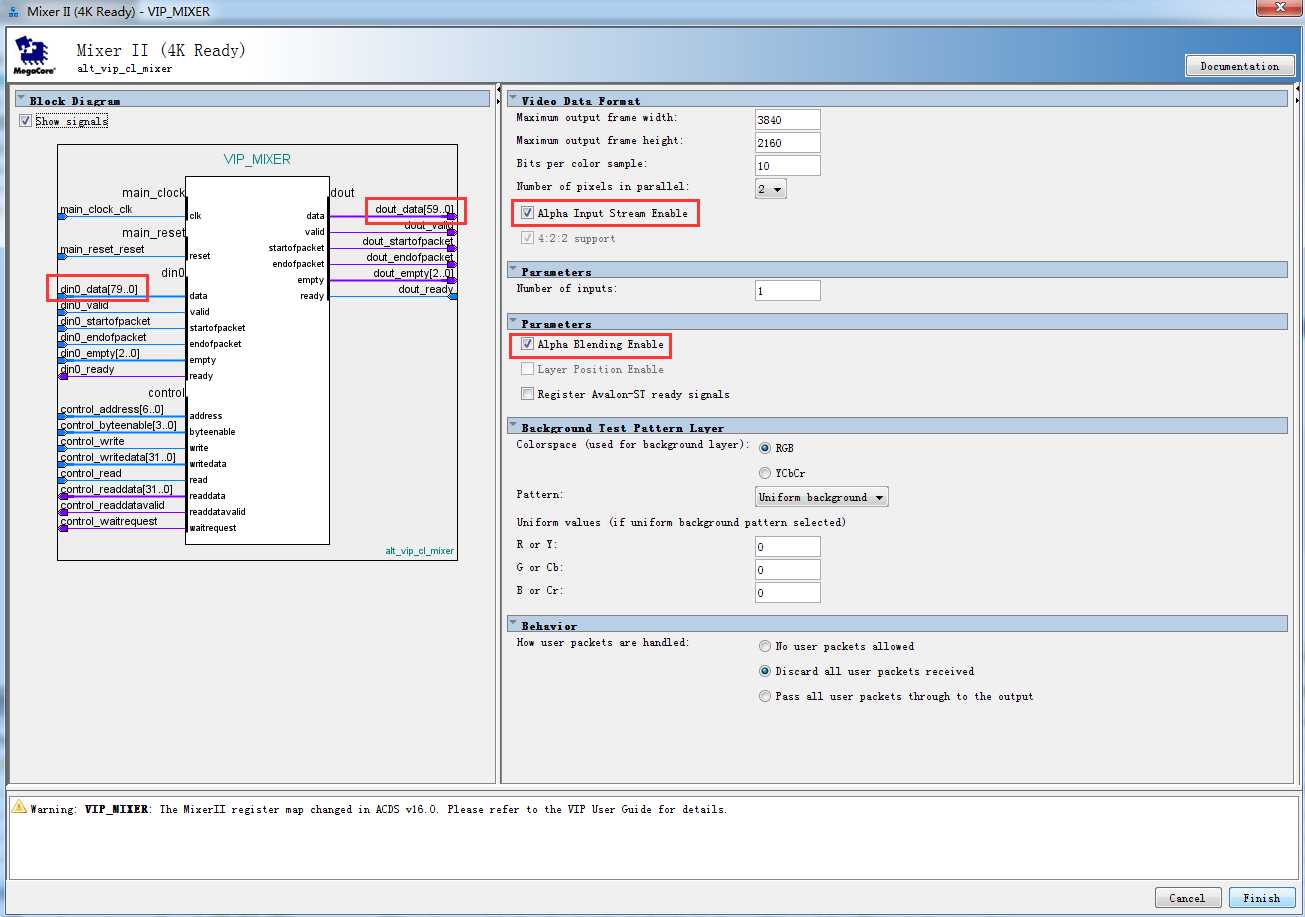Click the control_readdata[31..0] signal label

pyautogui.click(x=116, y=489)
